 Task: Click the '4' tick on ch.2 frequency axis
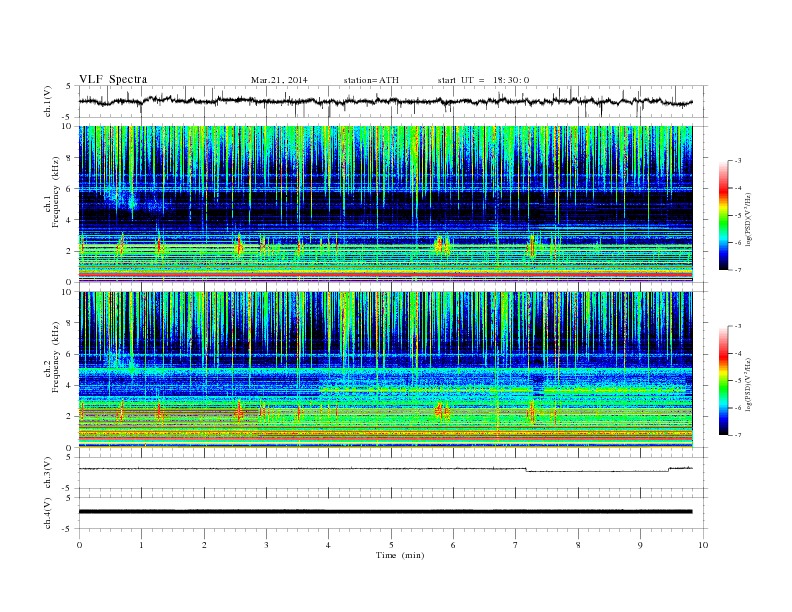tap(70, 386)
